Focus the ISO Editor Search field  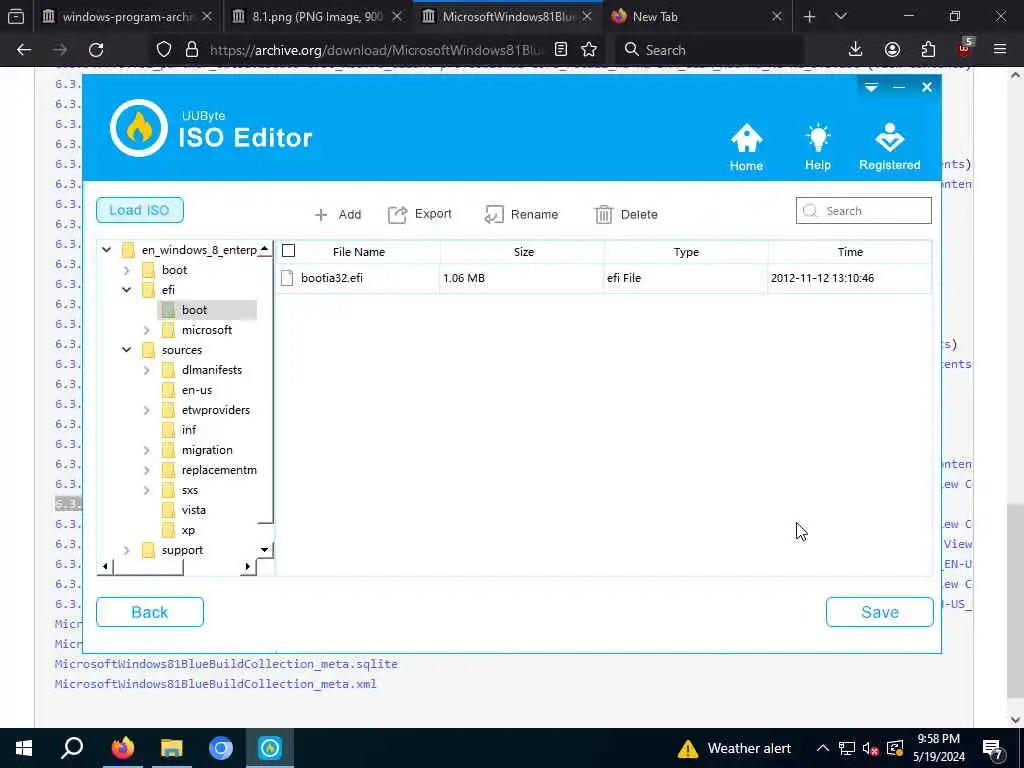tap(863, 211)
